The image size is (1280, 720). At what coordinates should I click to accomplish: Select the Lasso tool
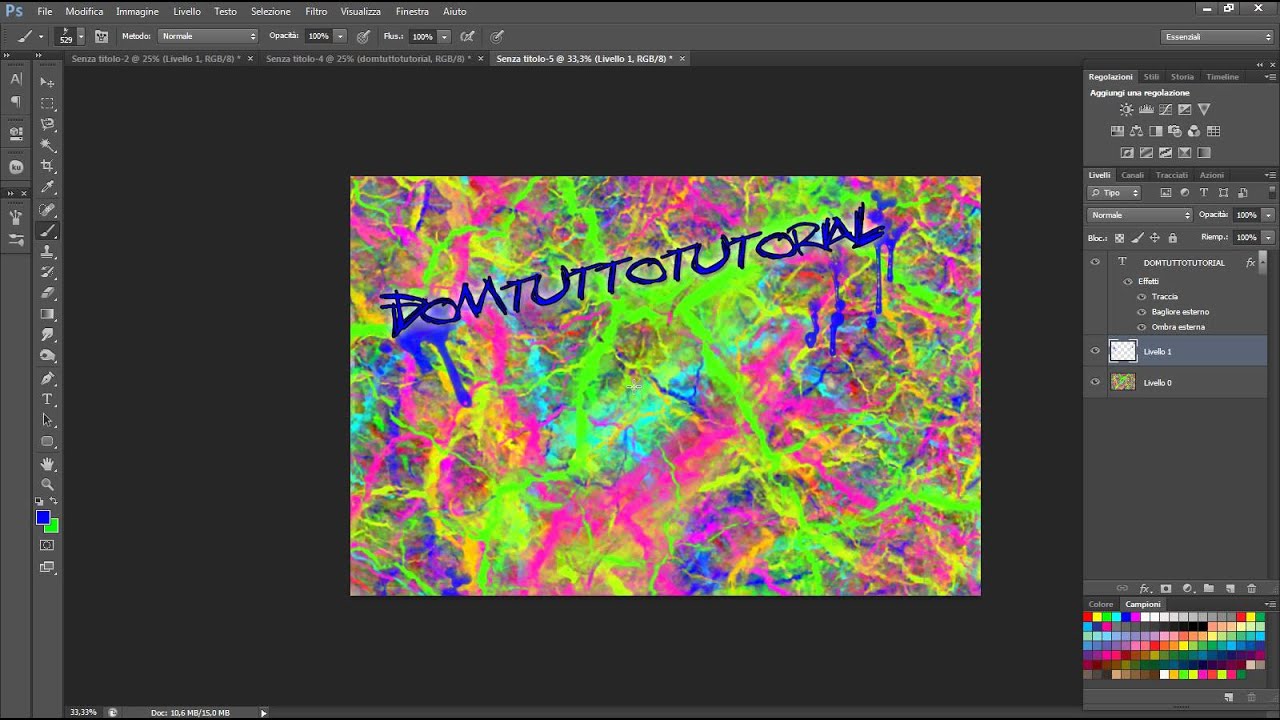pos(47,124)
